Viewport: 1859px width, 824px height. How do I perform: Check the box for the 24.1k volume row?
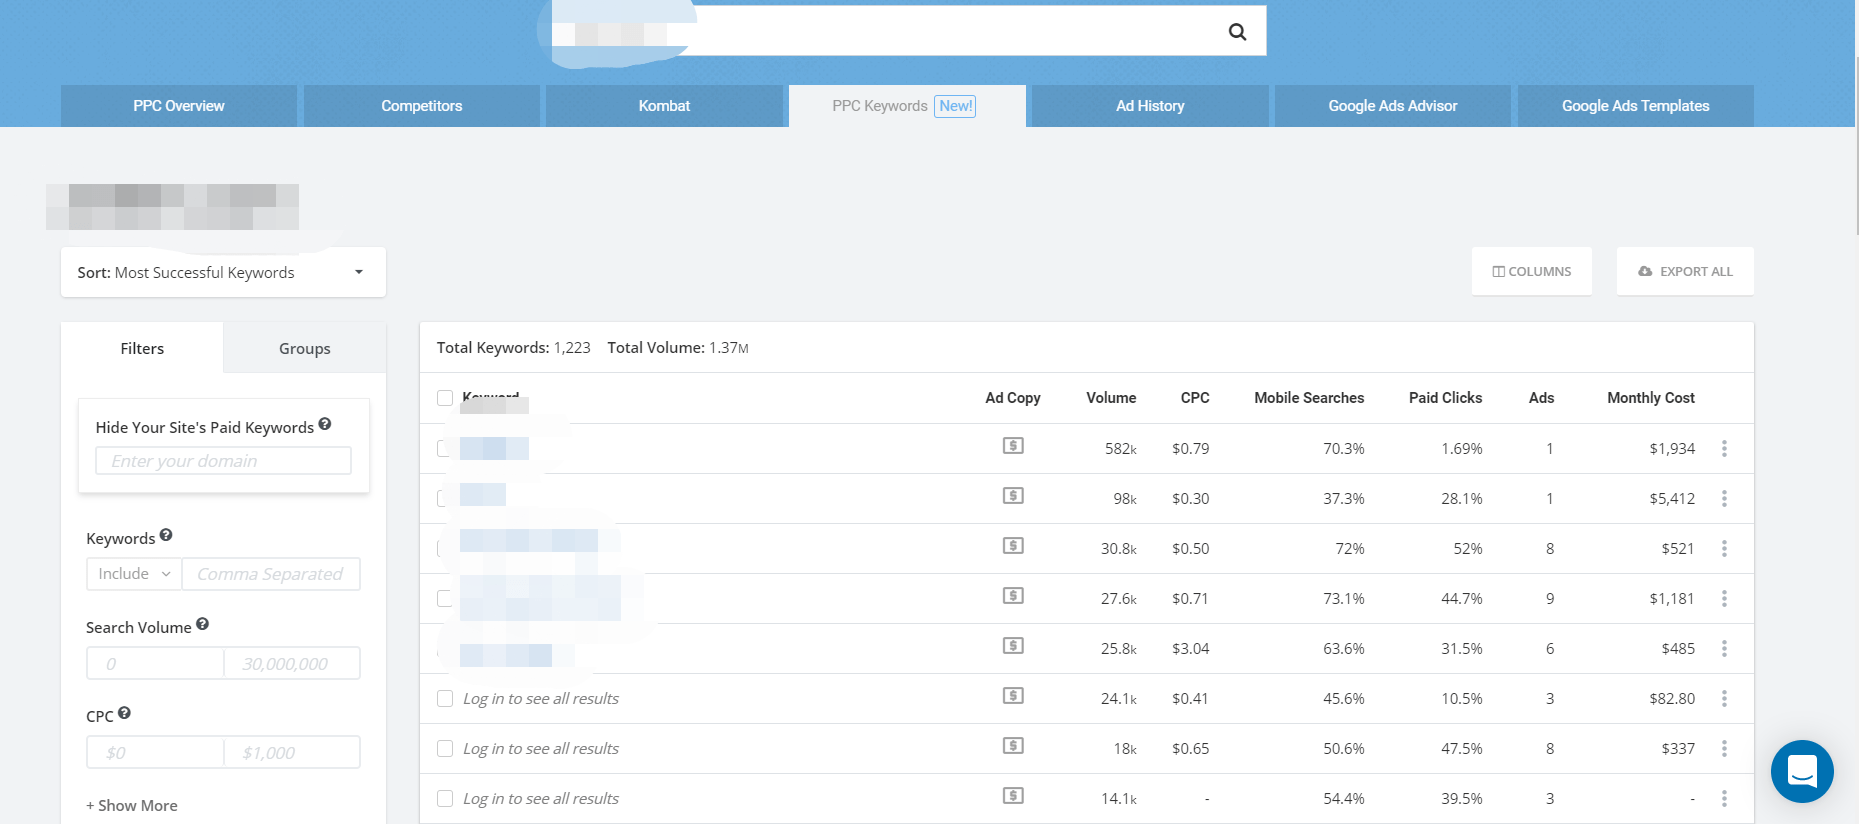pyautogui.click(x=445, y=699)
